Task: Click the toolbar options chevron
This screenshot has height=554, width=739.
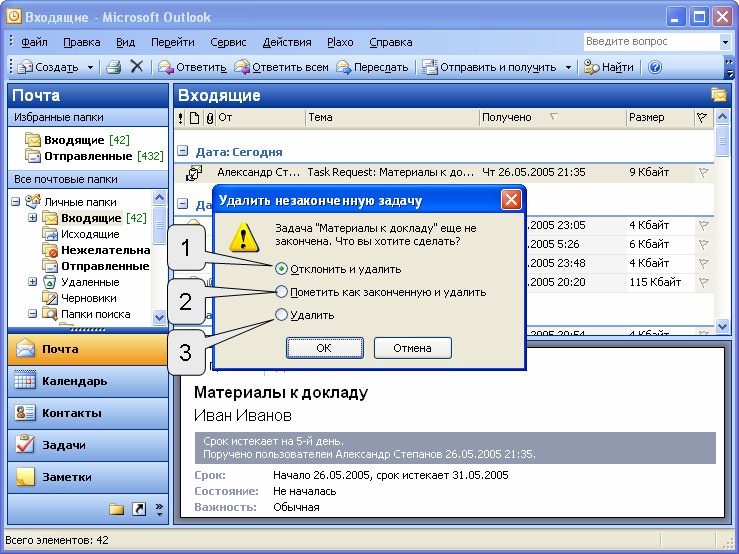Action: tap(730, 67)
